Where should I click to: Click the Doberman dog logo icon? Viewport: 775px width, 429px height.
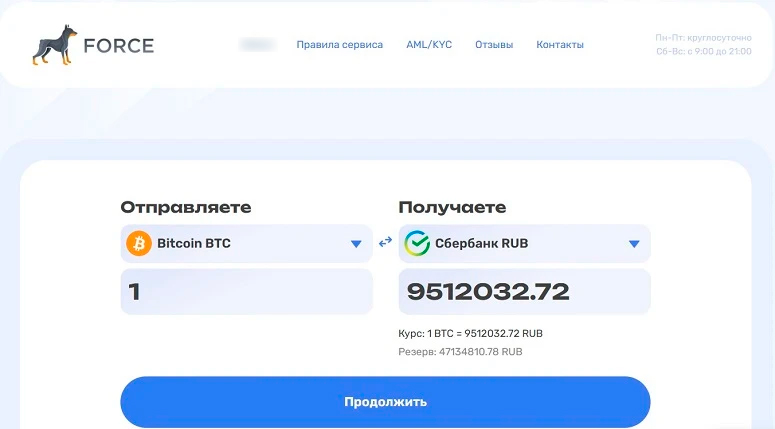(53, 45)
